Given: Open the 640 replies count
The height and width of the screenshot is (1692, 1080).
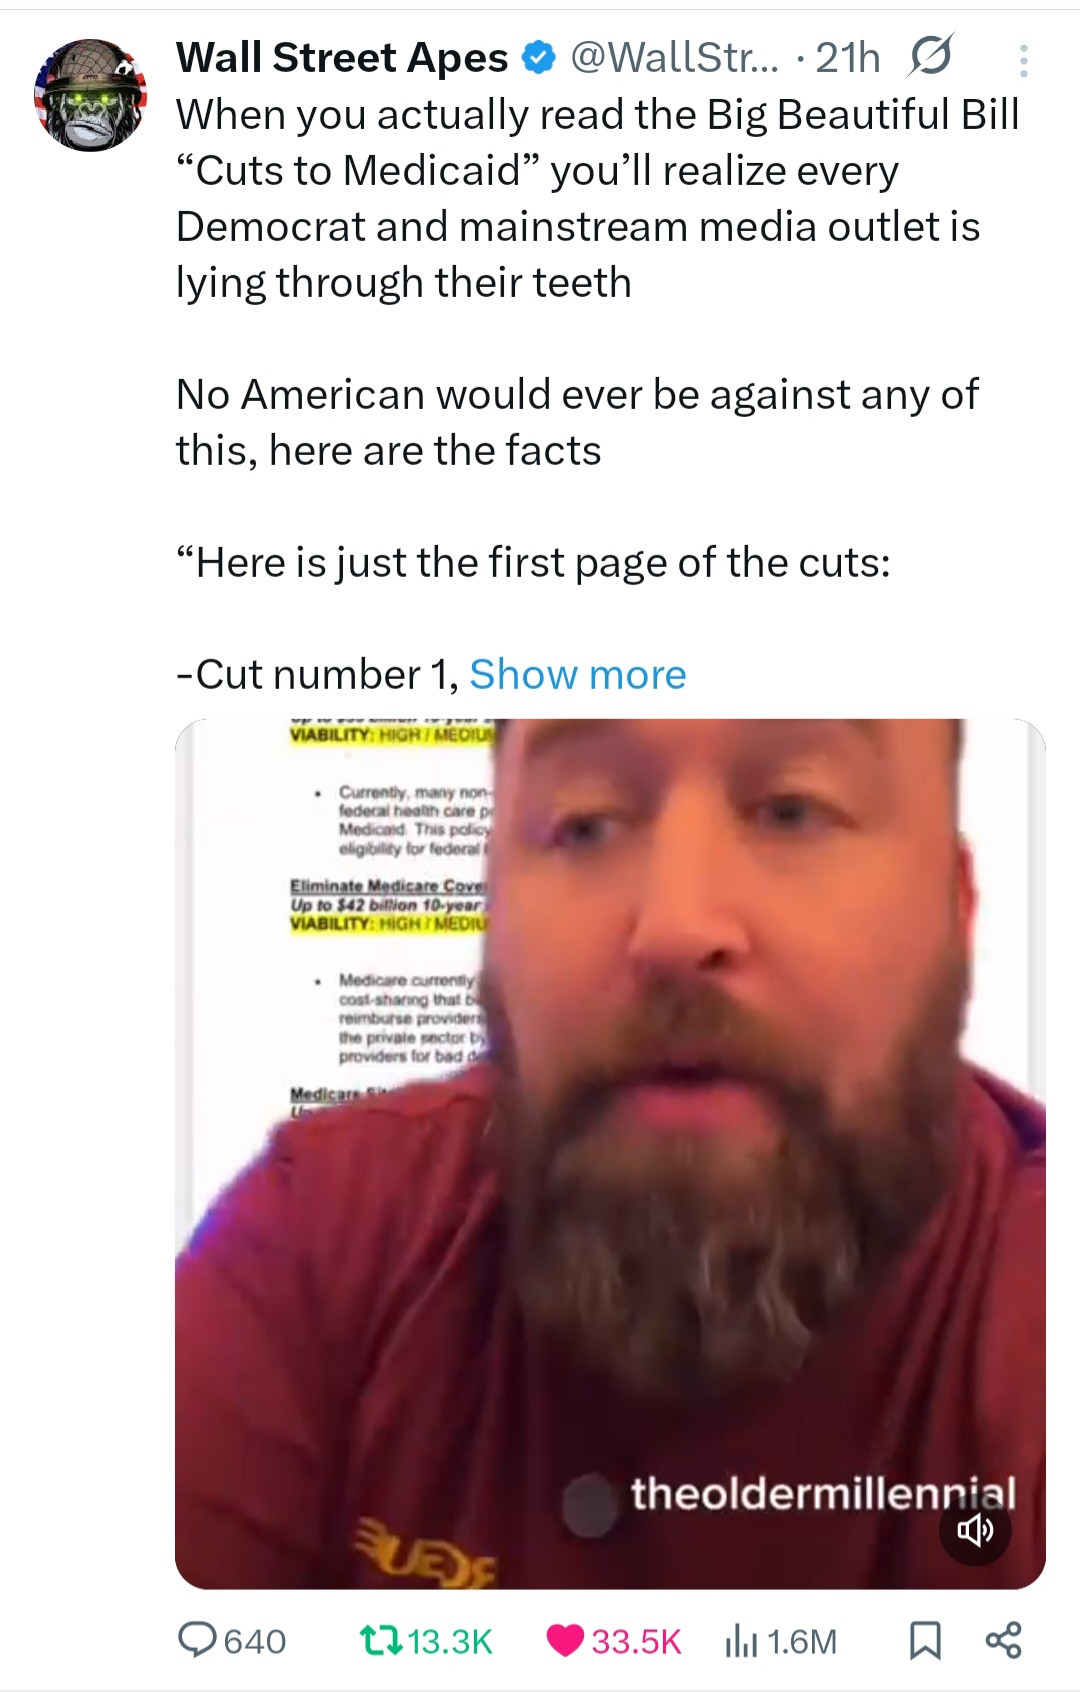Looking at the screenshot, I should click(x=255, y=1641).
